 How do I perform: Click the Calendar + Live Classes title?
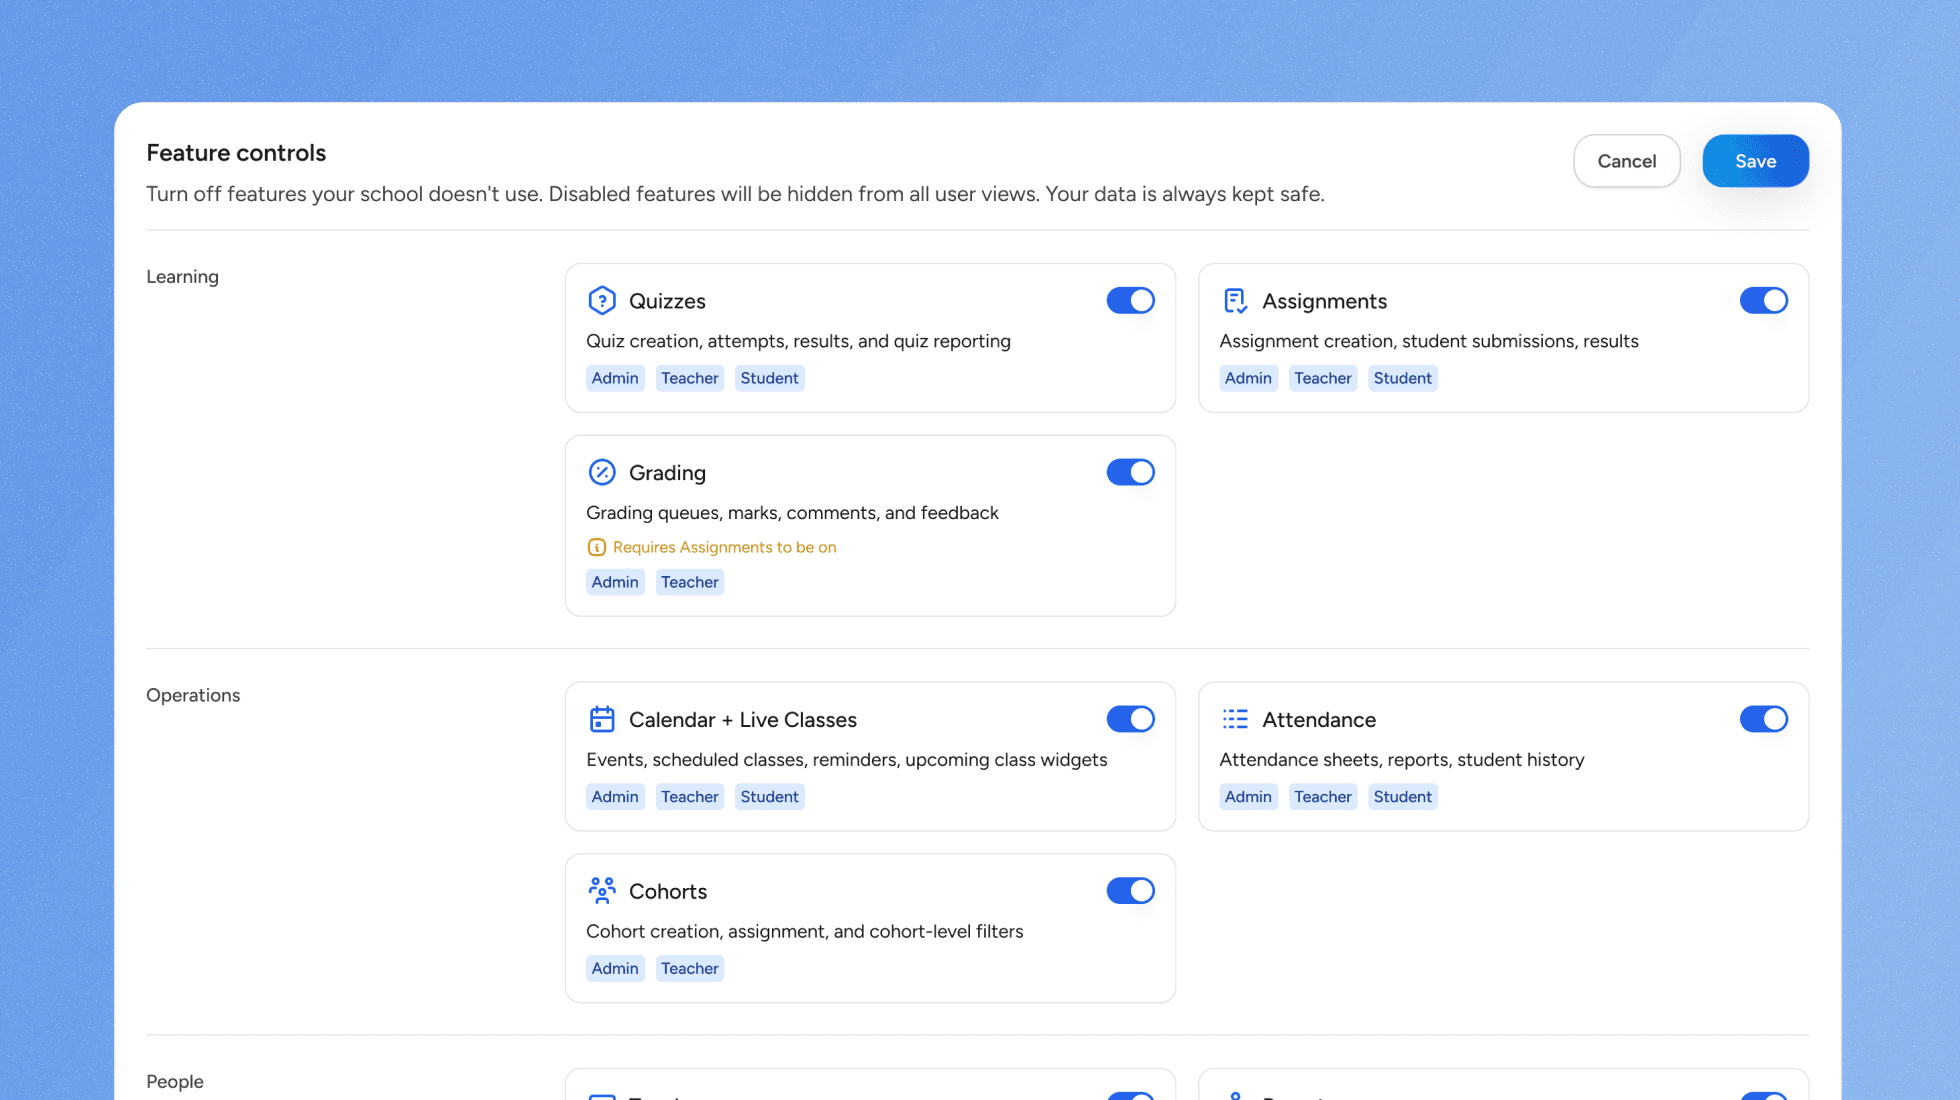742,720
